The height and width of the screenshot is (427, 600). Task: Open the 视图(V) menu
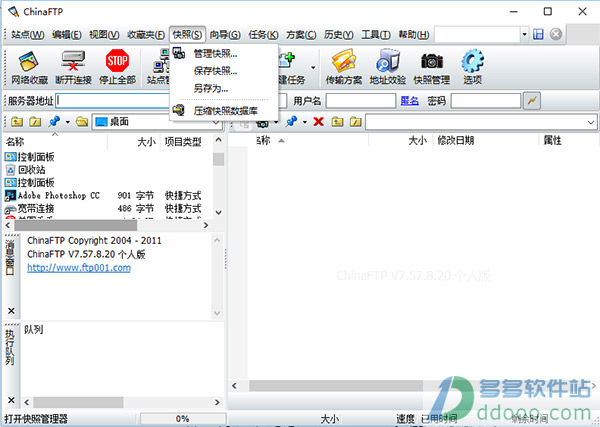[x=104, y=34]
